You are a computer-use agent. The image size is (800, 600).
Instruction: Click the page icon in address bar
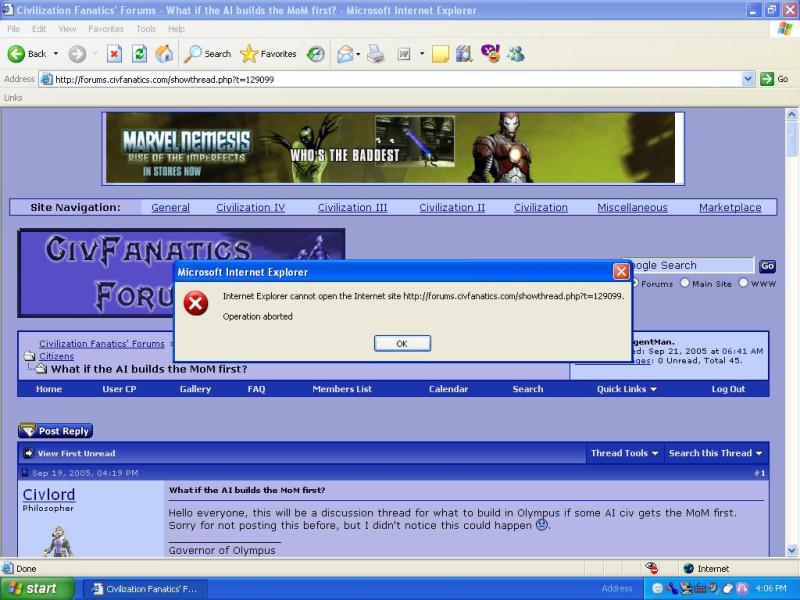click(46, 79)
